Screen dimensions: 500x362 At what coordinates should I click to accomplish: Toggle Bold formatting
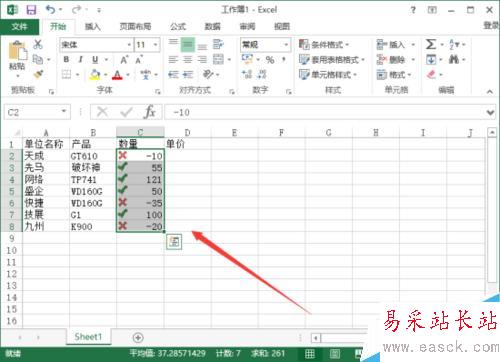click(66, 59)
